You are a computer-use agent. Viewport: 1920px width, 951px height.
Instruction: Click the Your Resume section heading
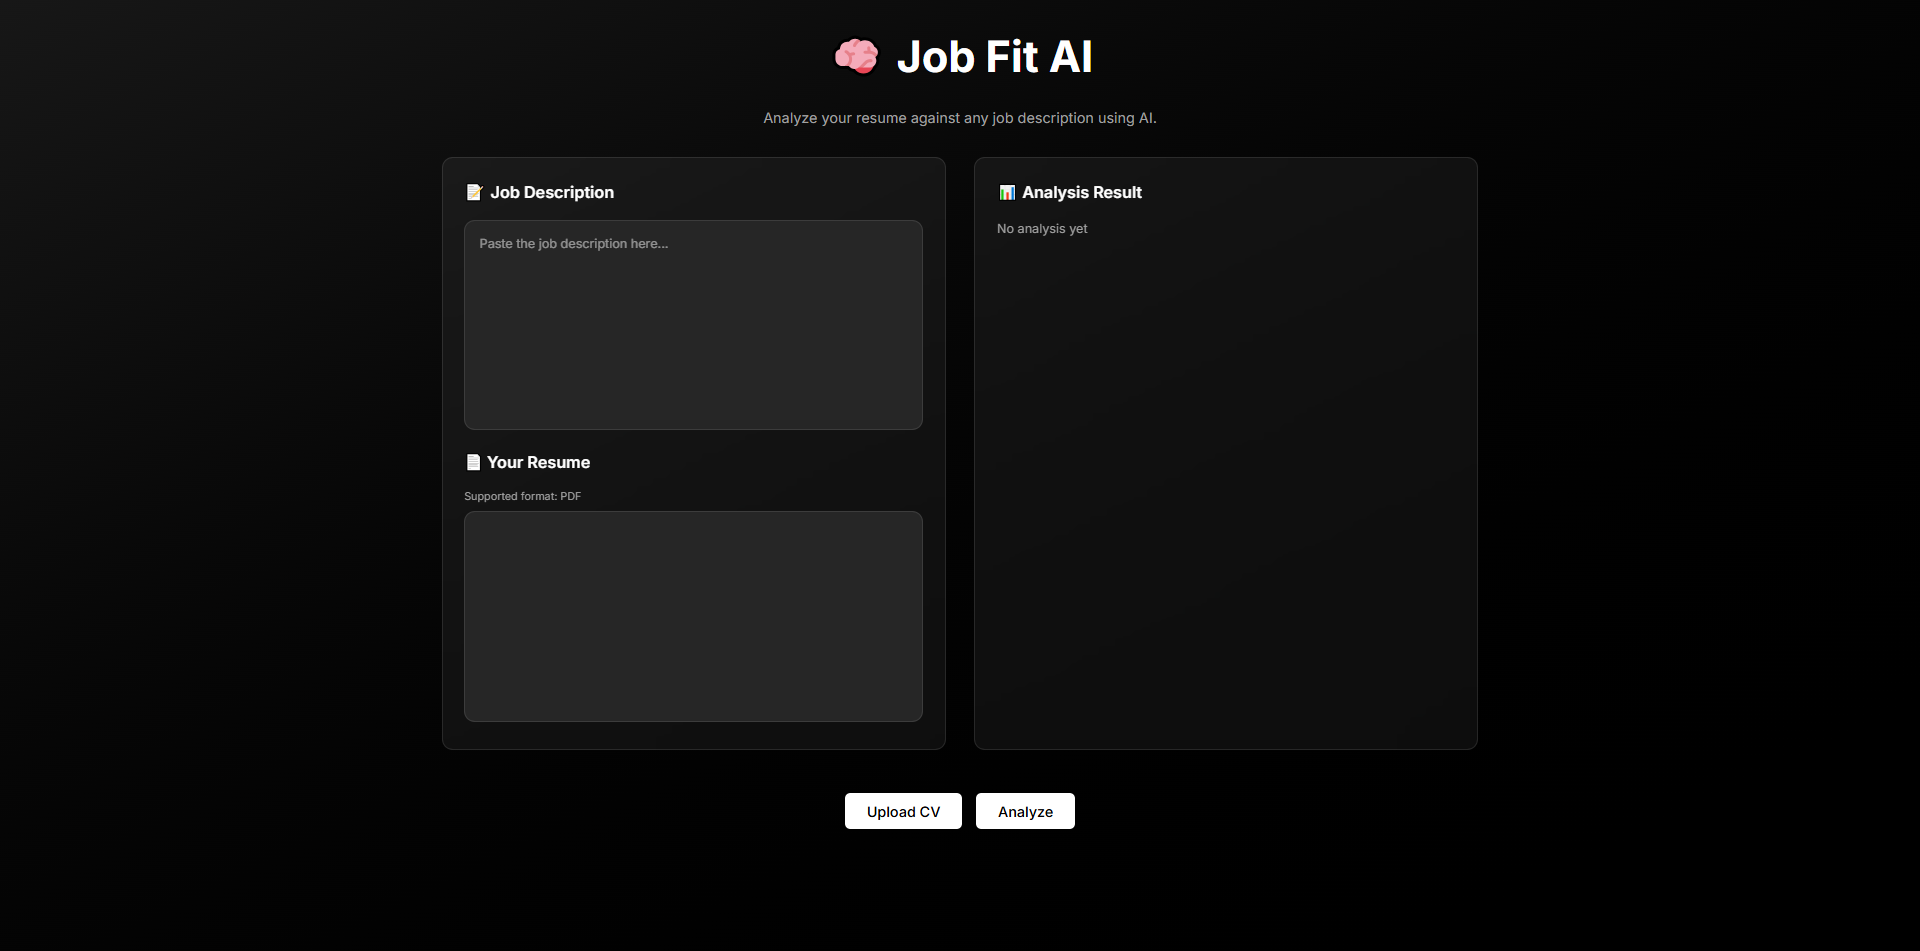click(538, 462)
